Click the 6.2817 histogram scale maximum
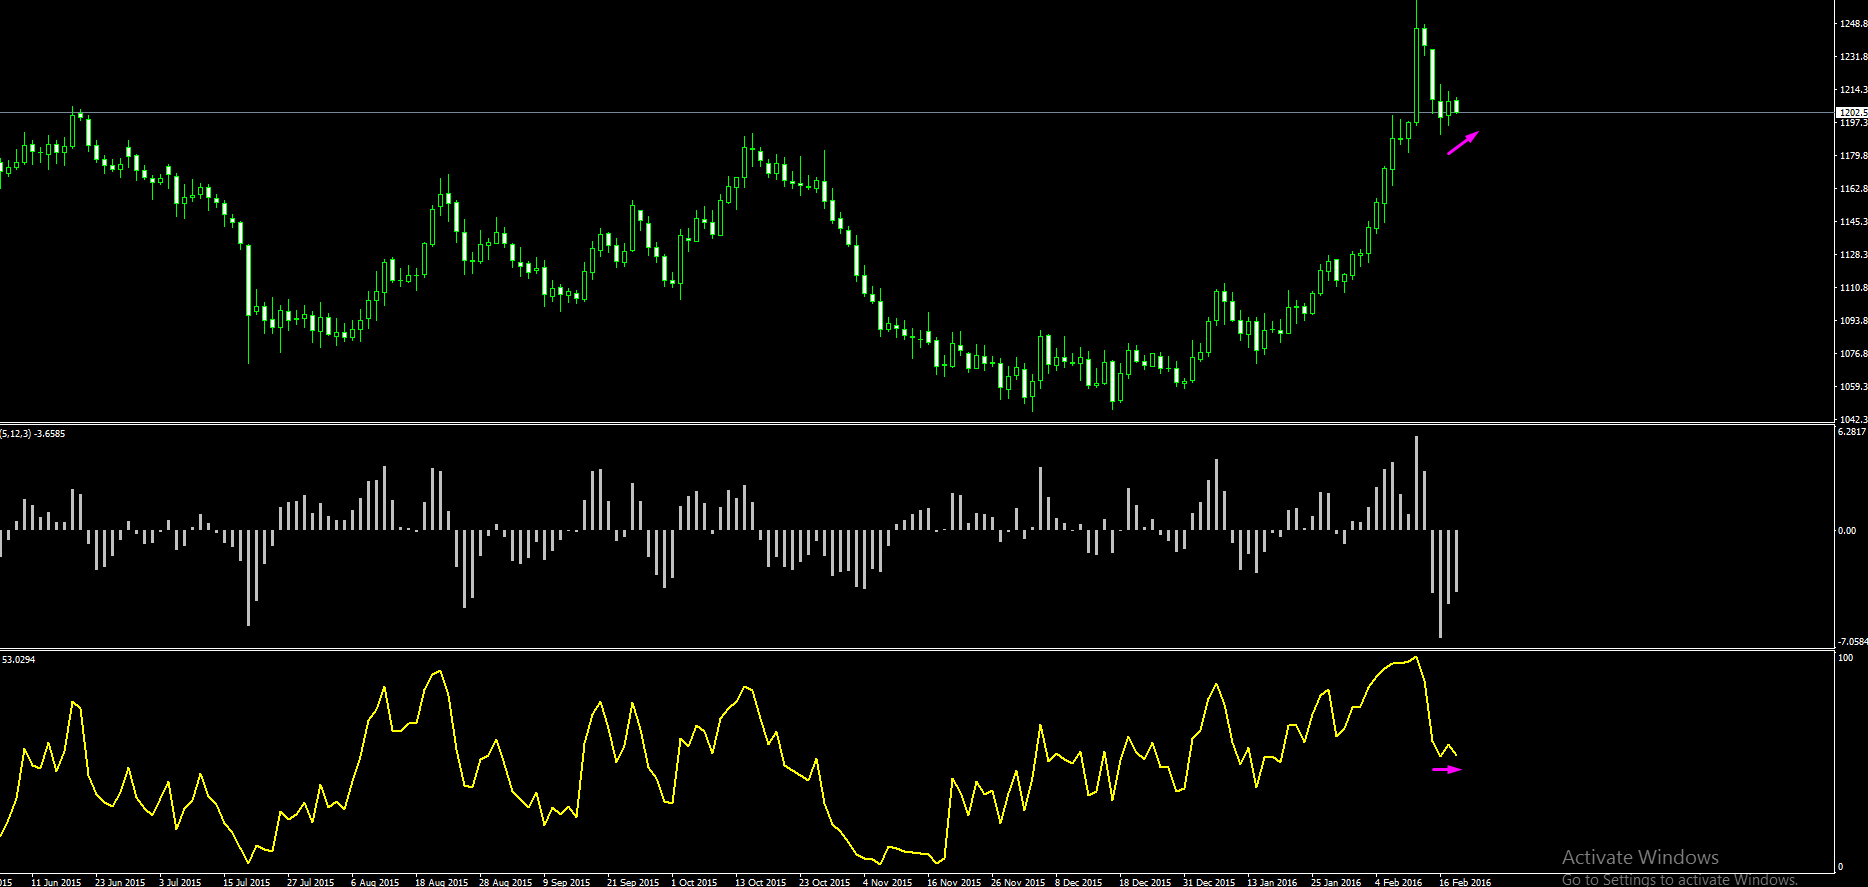1868x887 pixels. pyautogui.click(x=1852, y=432)
